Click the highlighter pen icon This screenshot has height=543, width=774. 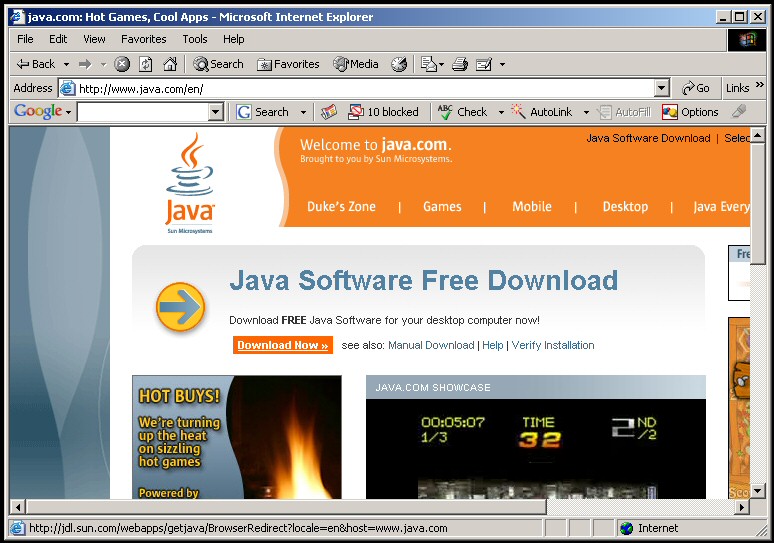click(x=739, y=111)
